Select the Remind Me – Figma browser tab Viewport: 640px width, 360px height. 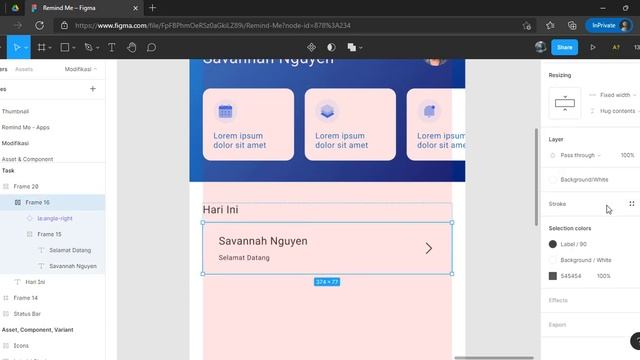pos(84,8)
